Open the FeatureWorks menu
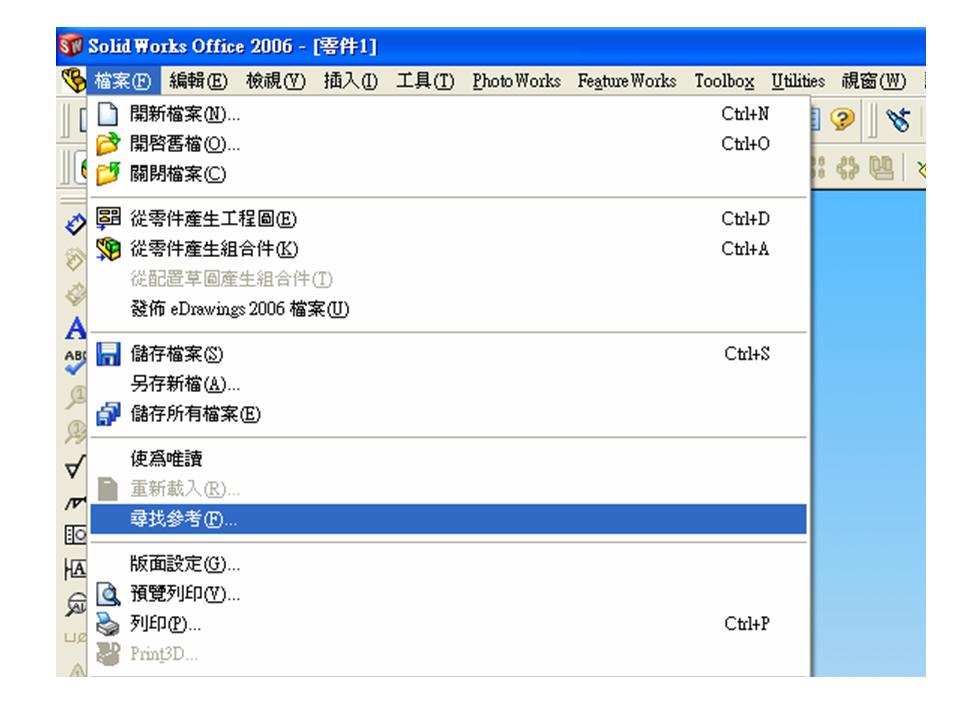Viewport: 960px width, 720px height. (x=627, y=81)
